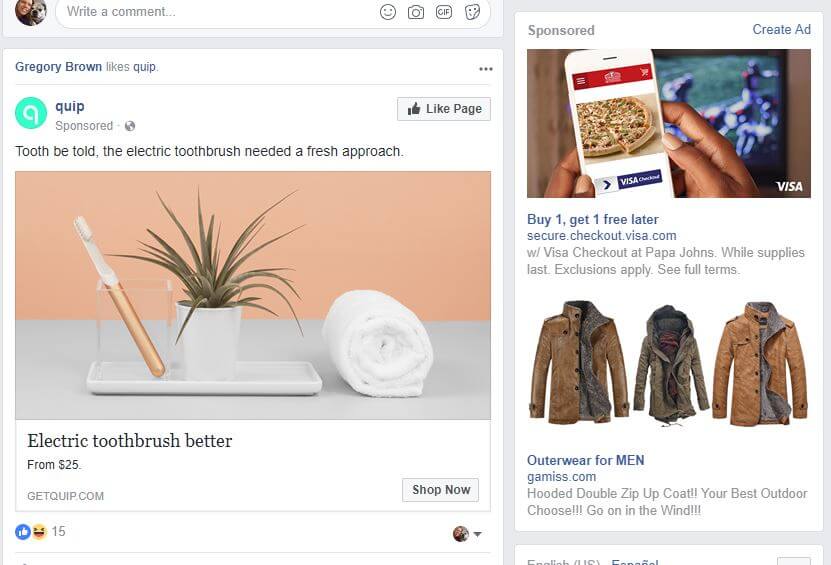831x565 pixels.
Task: Insert a GIF into the comment
Action: click(444, 12)
